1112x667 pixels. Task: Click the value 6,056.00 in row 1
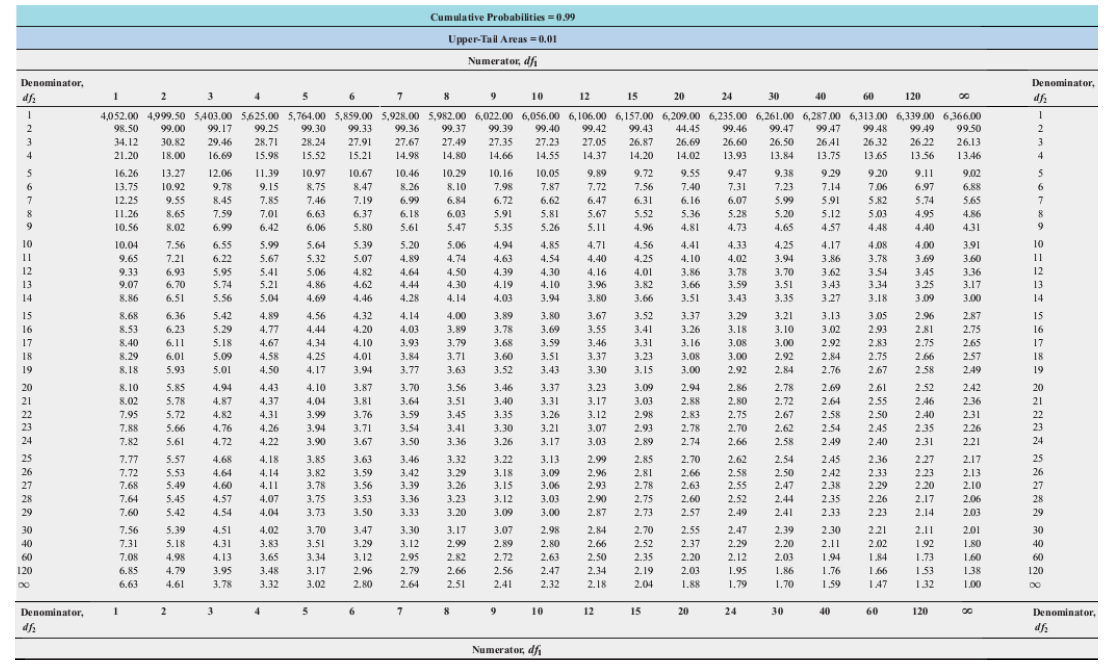pyautogui.click(x=540, y=116)
